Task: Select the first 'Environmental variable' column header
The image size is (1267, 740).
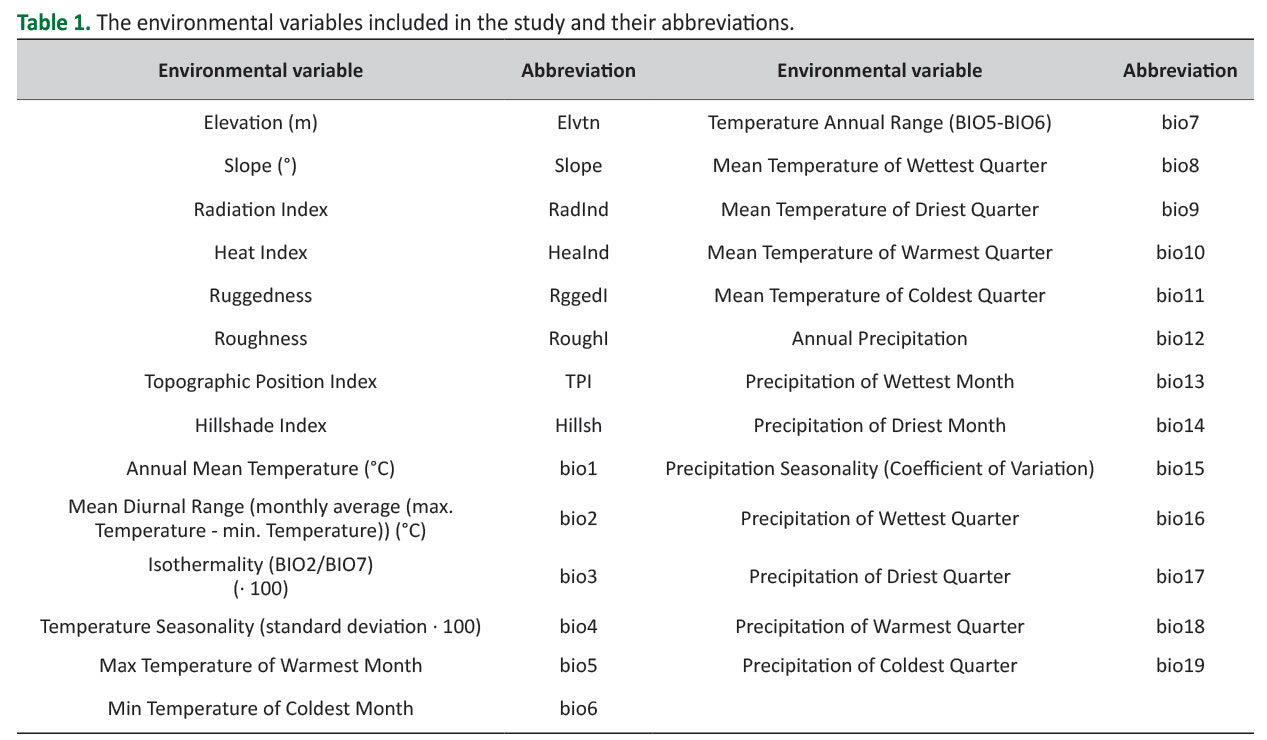Action: 260,70
